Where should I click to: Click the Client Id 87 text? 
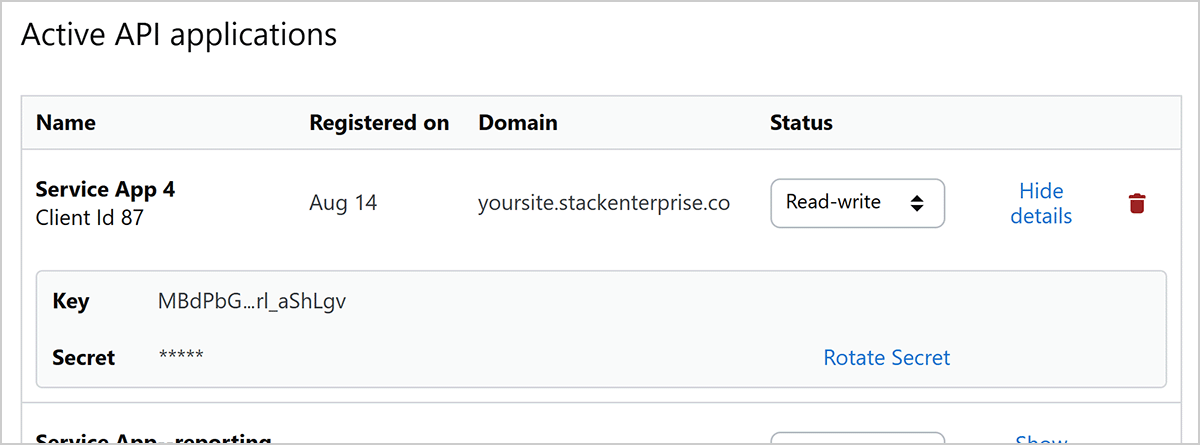pos(90,217)
